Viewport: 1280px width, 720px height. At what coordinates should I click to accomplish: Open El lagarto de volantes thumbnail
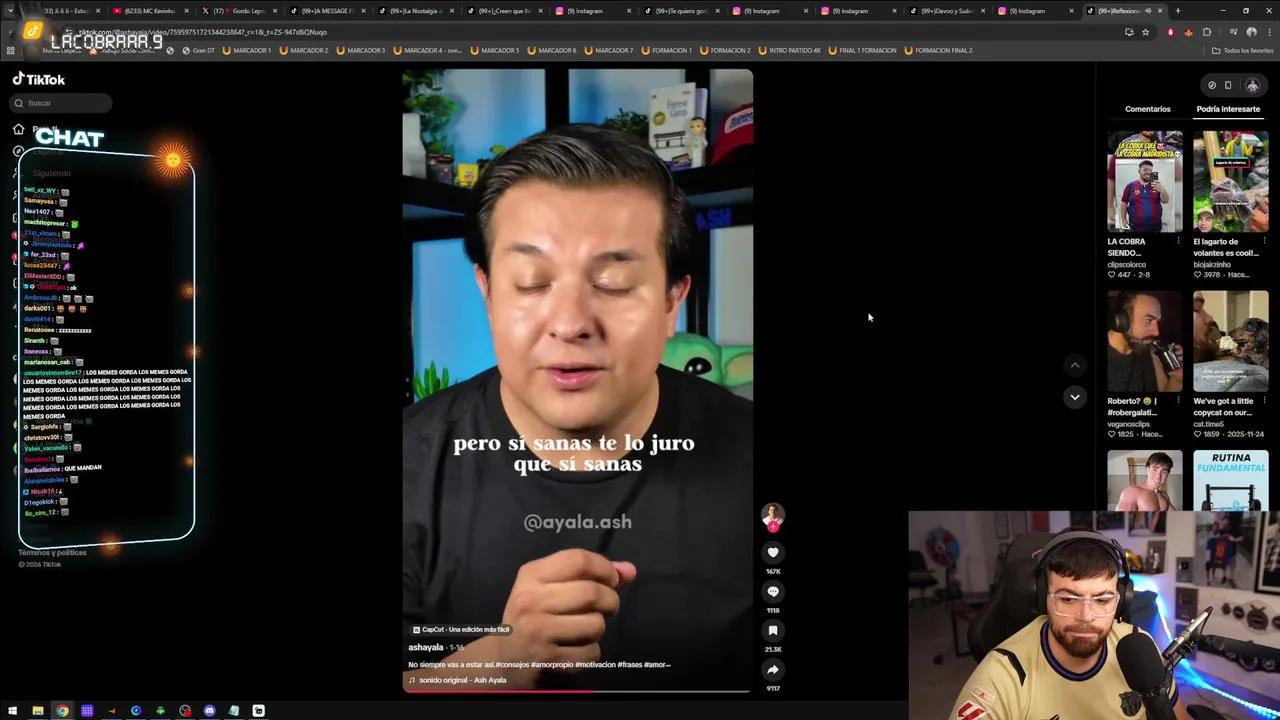point(1230,182)
